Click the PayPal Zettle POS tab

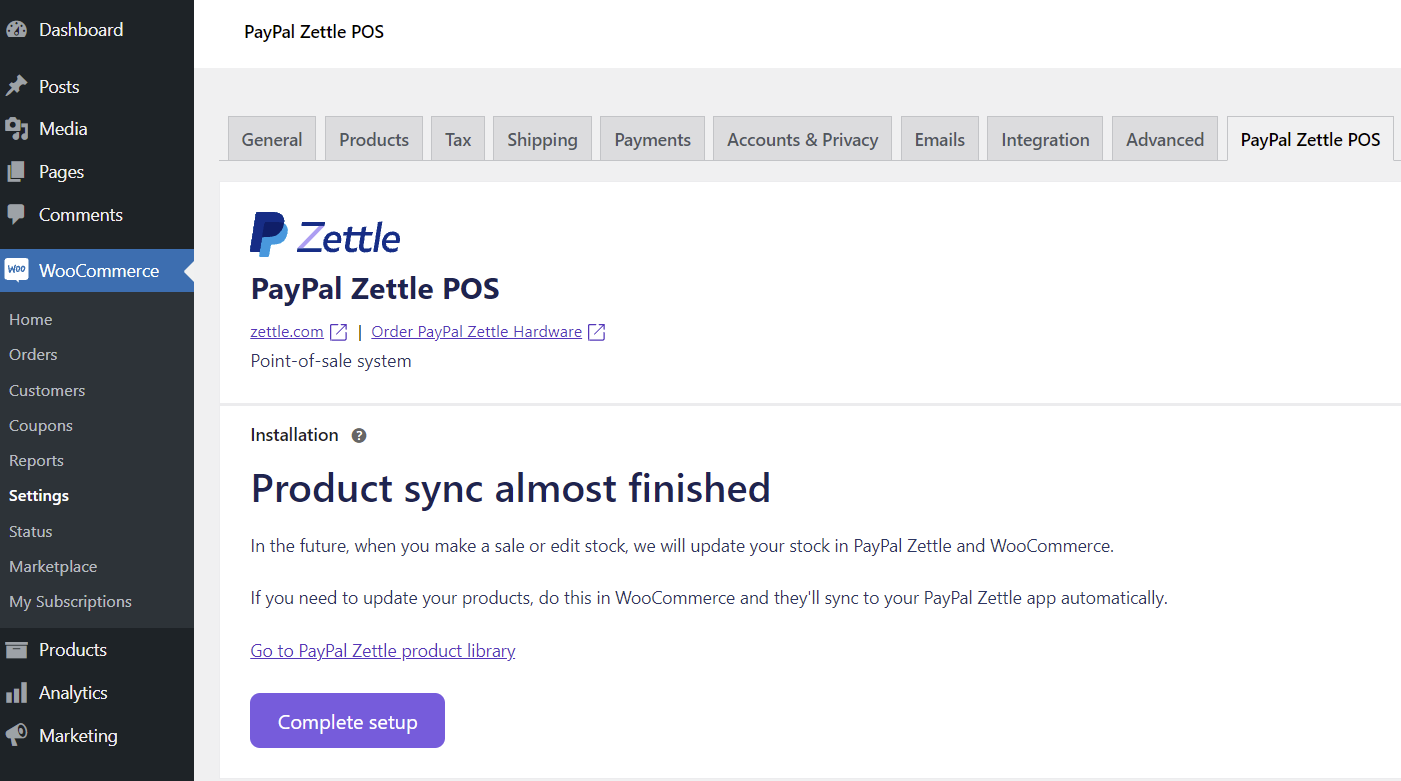pyautogui.click(x=1310, y=139)
